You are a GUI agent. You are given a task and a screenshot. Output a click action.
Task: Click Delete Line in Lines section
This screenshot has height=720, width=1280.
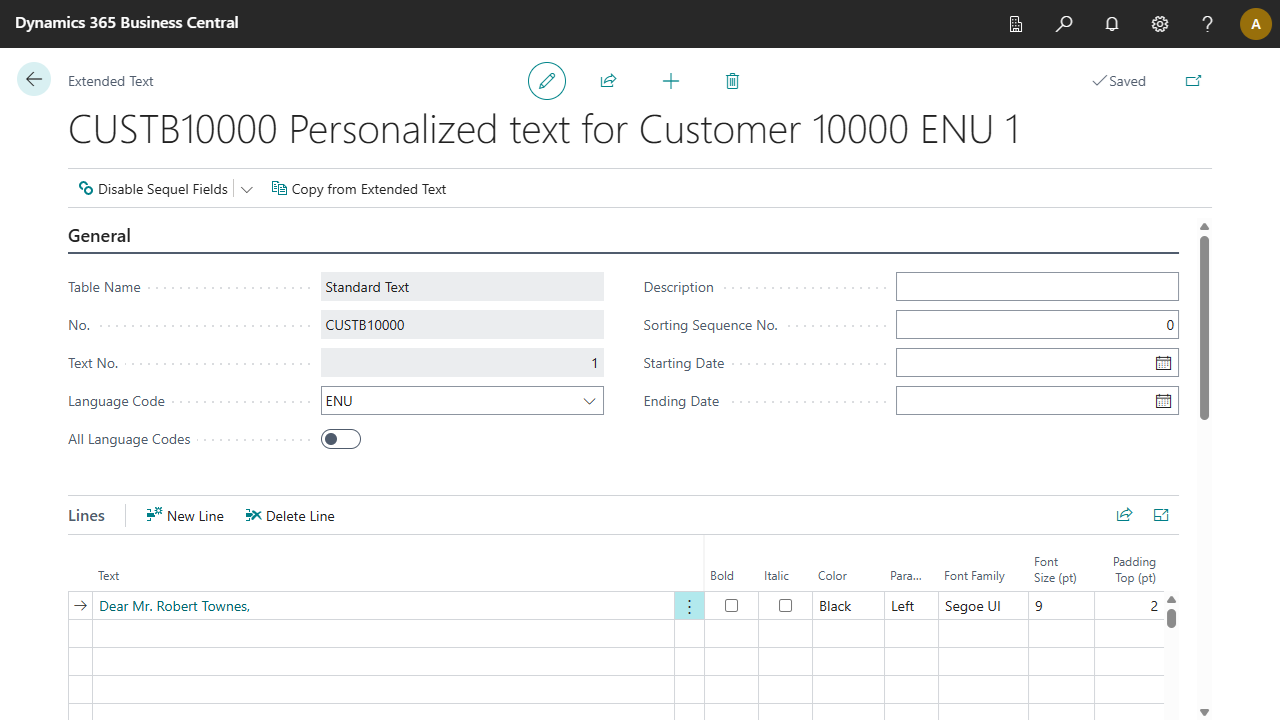(x=290, y=516)
